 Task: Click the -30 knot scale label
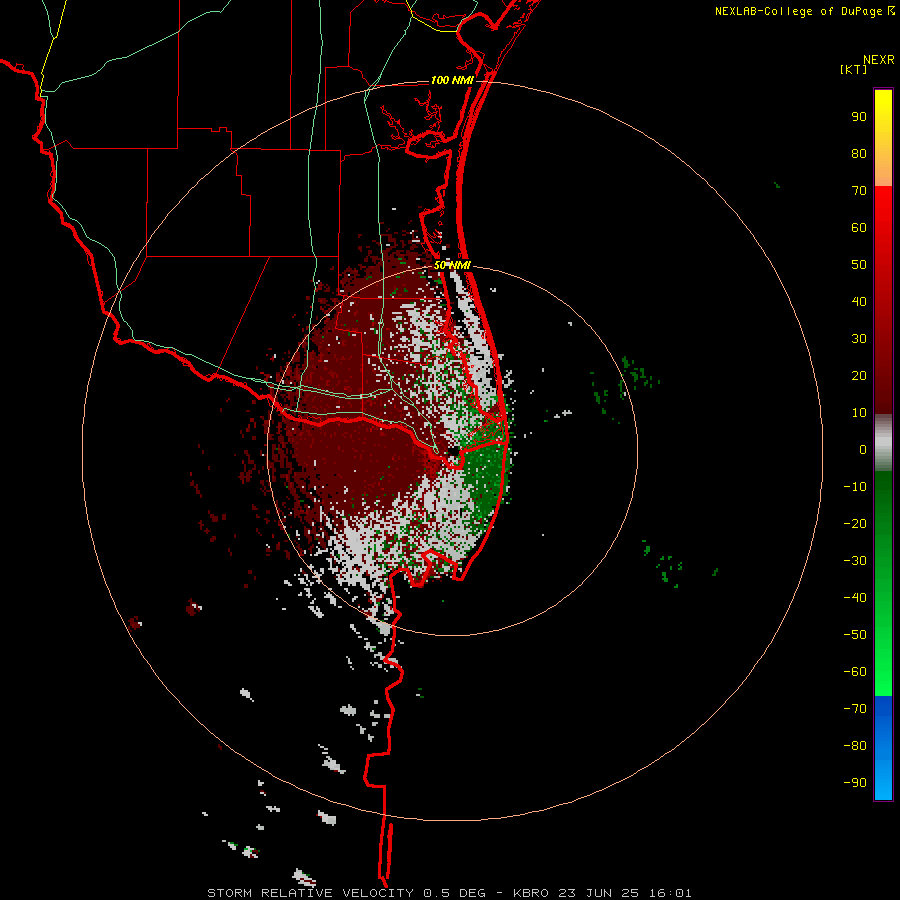(x=855, y=561)
